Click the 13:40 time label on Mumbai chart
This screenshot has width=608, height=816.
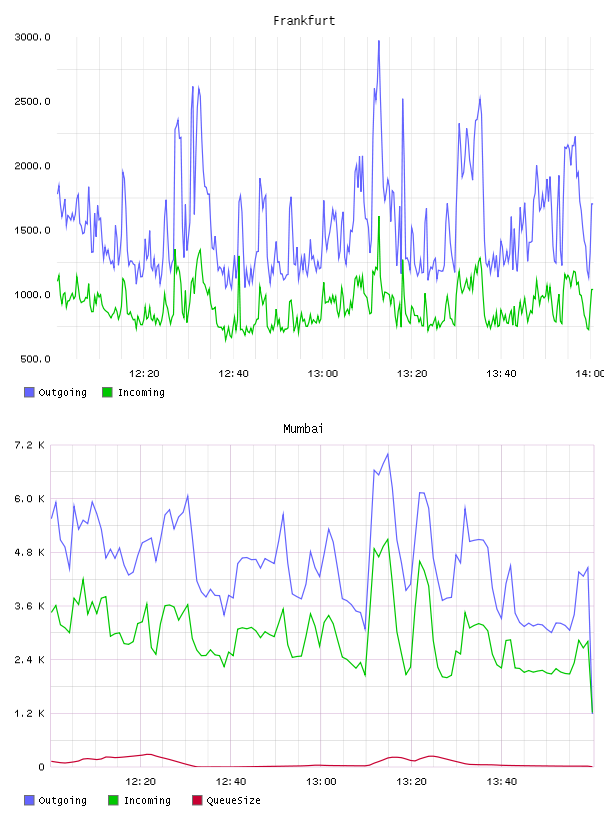[x=502, y=782]
